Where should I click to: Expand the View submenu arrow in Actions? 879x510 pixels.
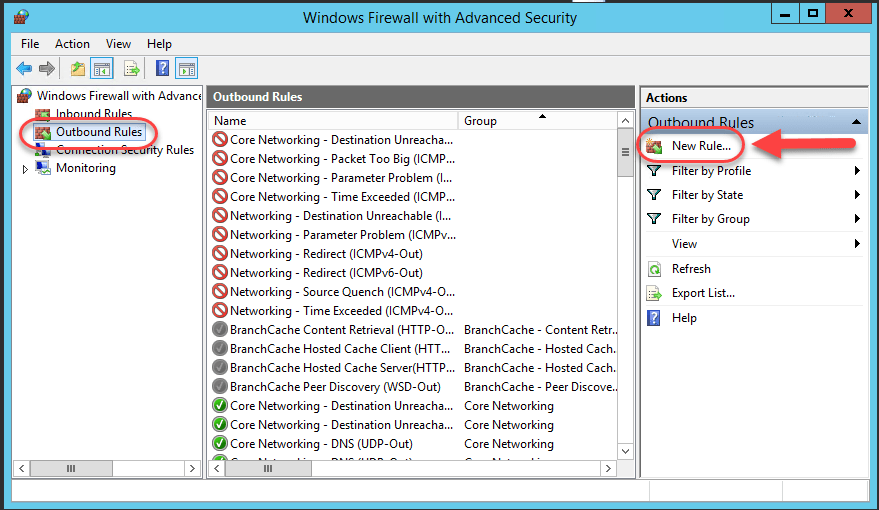click(x=857, y=244)
